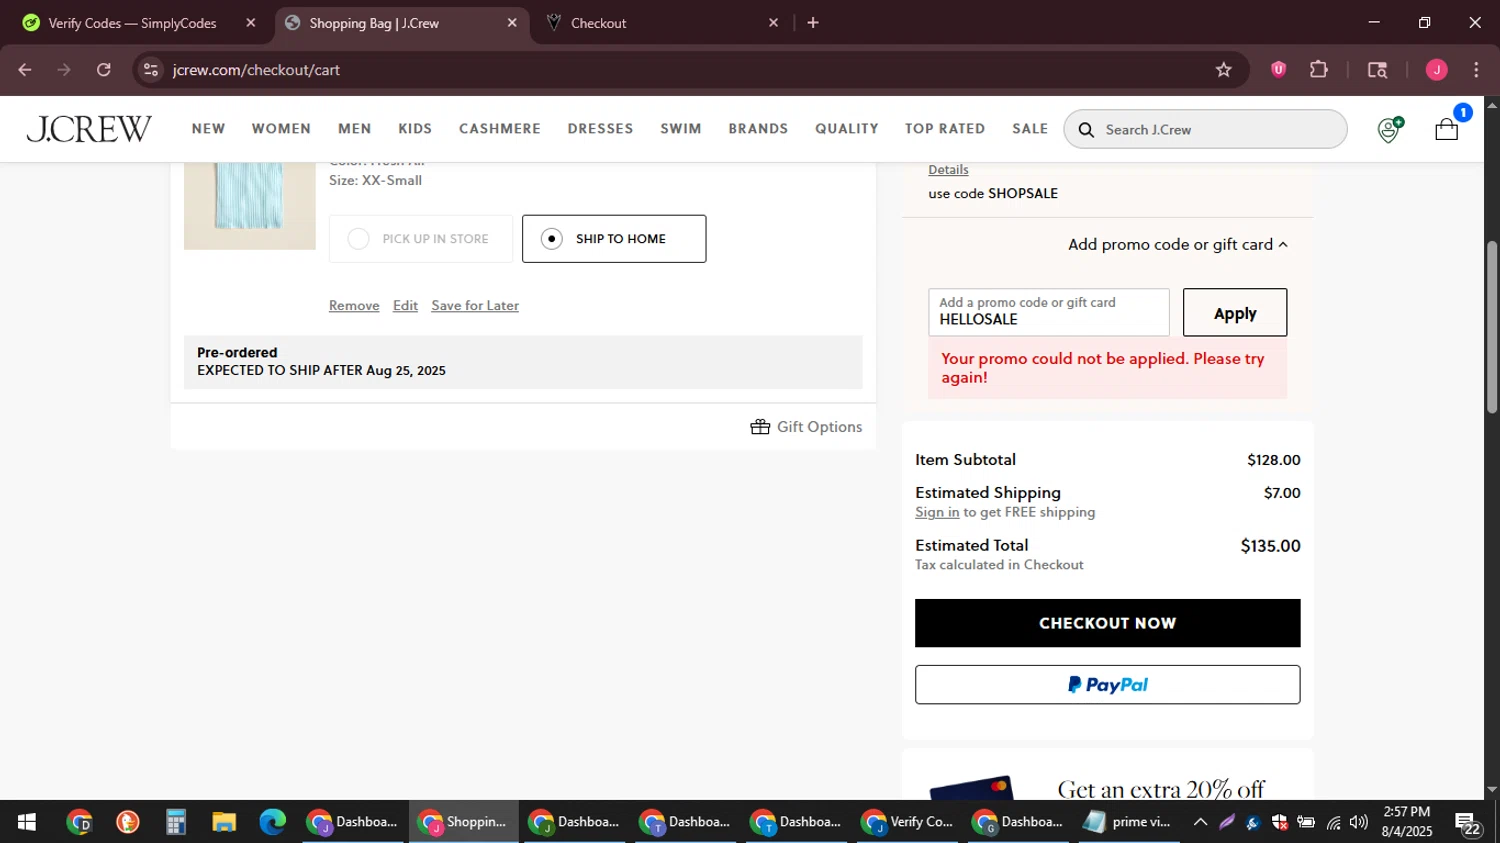
Task: Bookmark this page with the star icon
Action: point(1223,70)
